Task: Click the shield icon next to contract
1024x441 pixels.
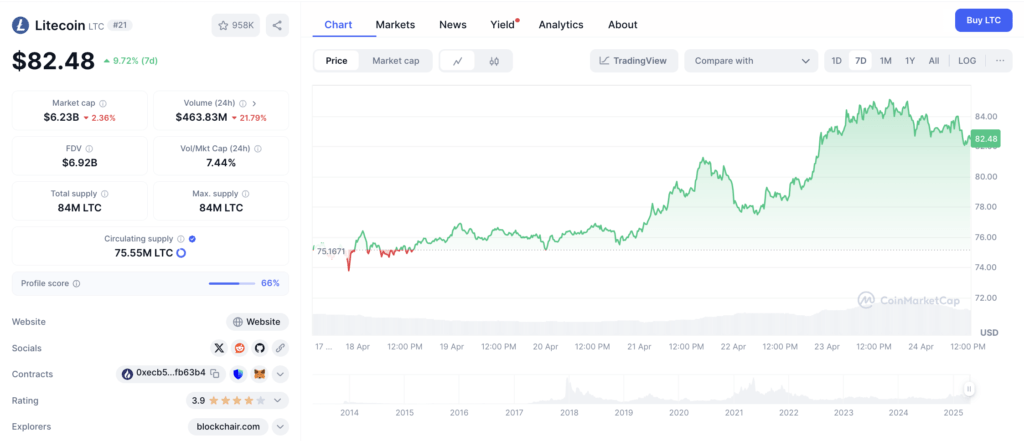Action: [238, 374]
